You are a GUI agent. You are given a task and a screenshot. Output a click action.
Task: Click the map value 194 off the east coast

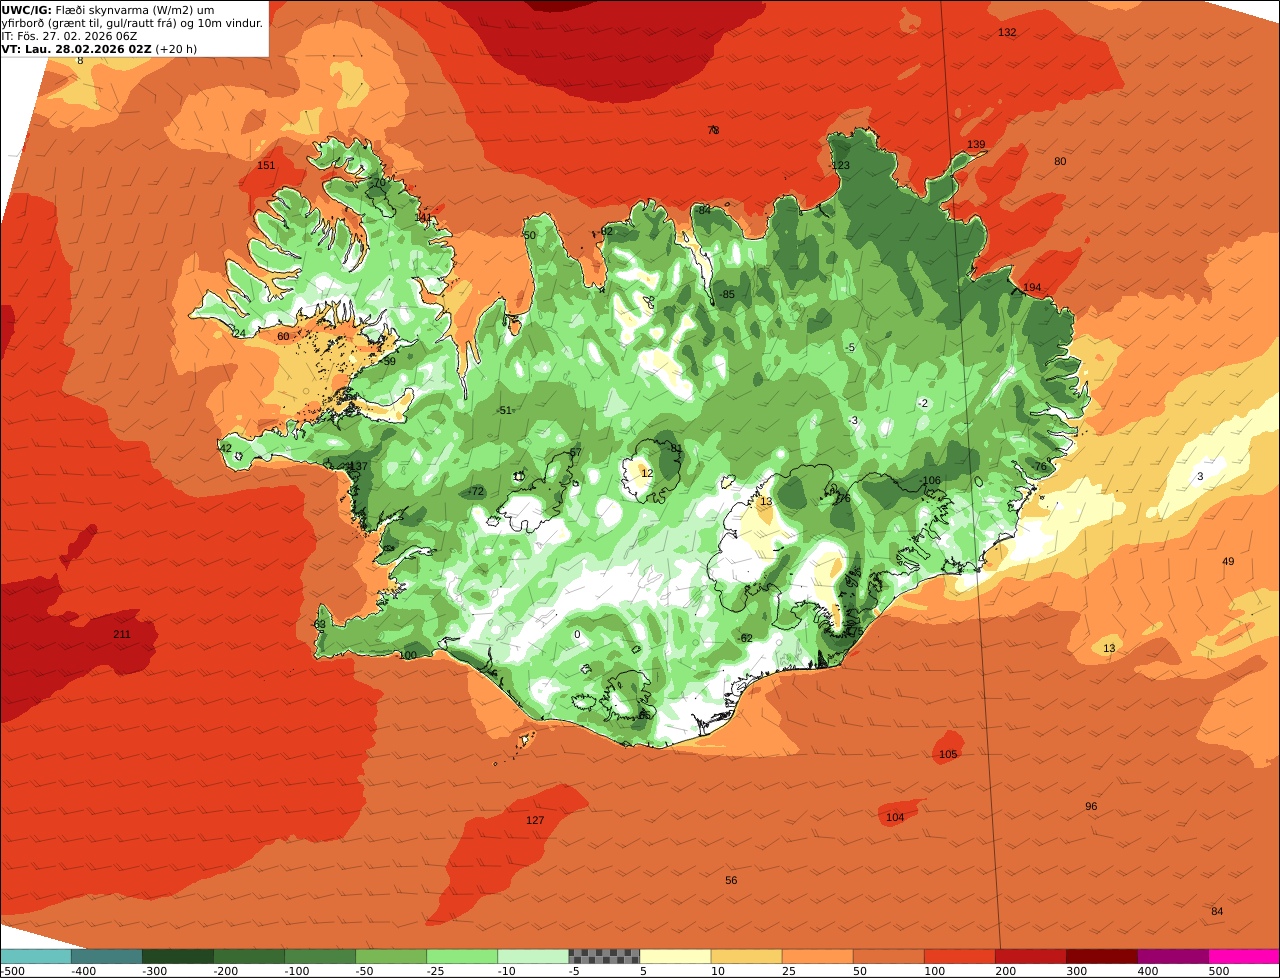pos(1032,288)
